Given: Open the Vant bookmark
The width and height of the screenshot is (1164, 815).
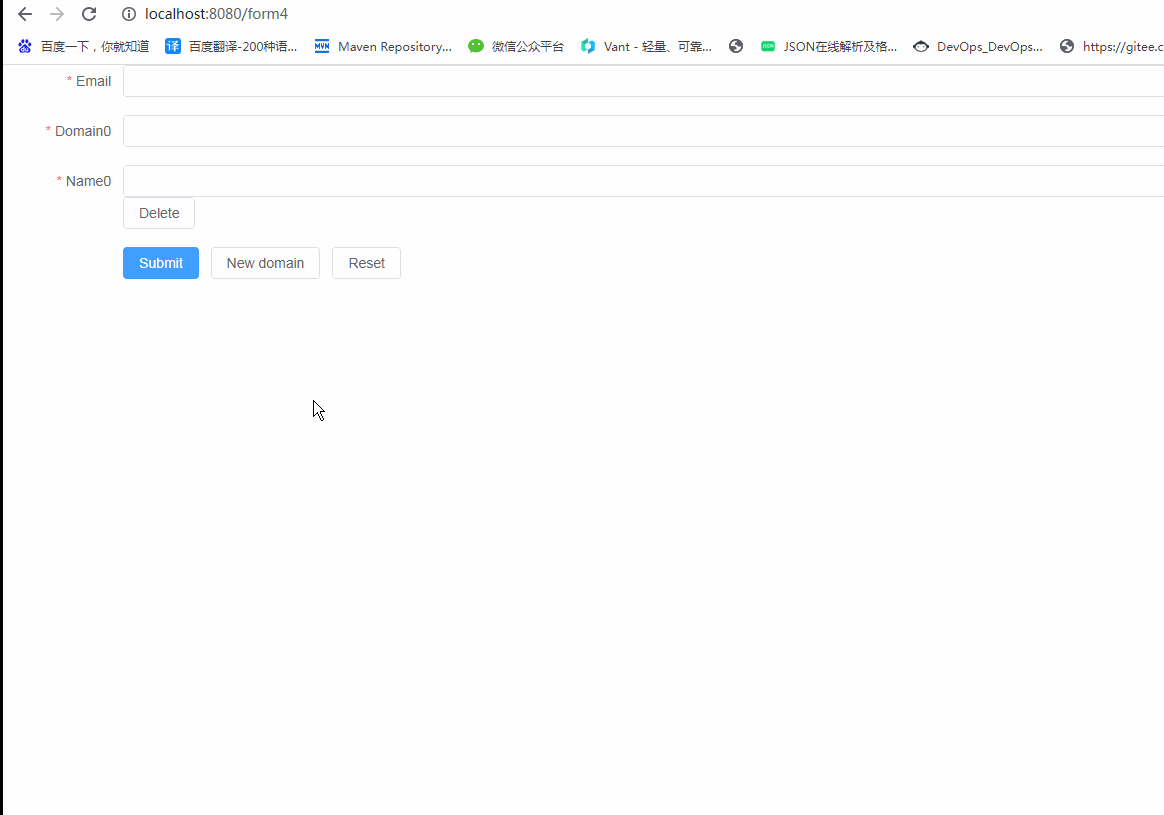Looking at the screenshot, I should [x=646, y=46].
